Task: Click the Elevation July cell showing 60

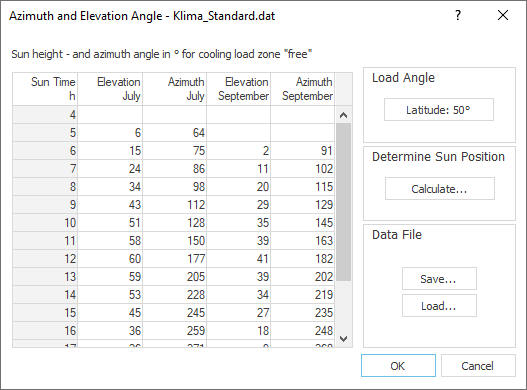Action: 110,259
